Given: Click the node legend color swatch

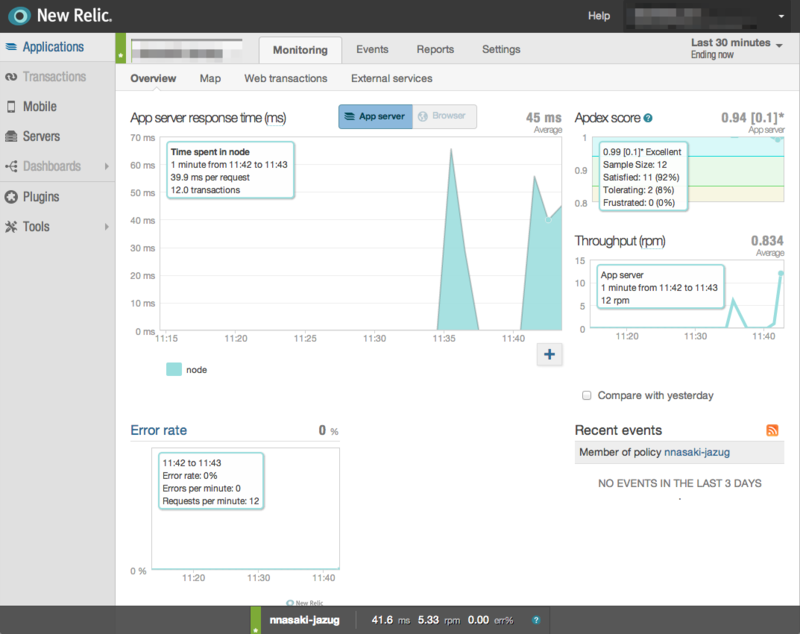Looking at the screenshot, I should pyautogui.click(x=174, y=369).
